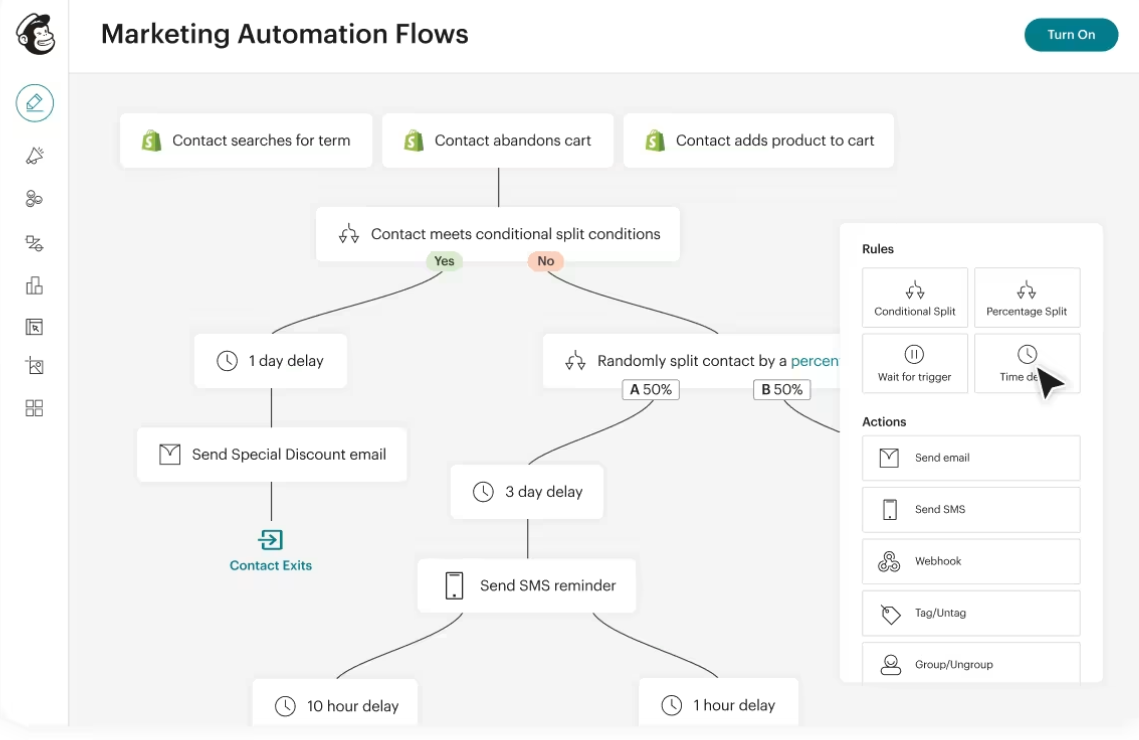
Task: Open the integrations grid sidebar icon
Action: [34, 408]
